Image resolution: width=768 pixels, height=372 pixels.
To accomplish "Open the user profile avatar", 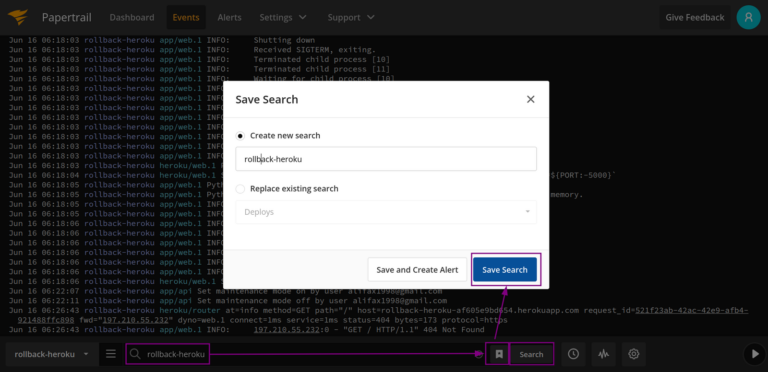I will 748,17.
